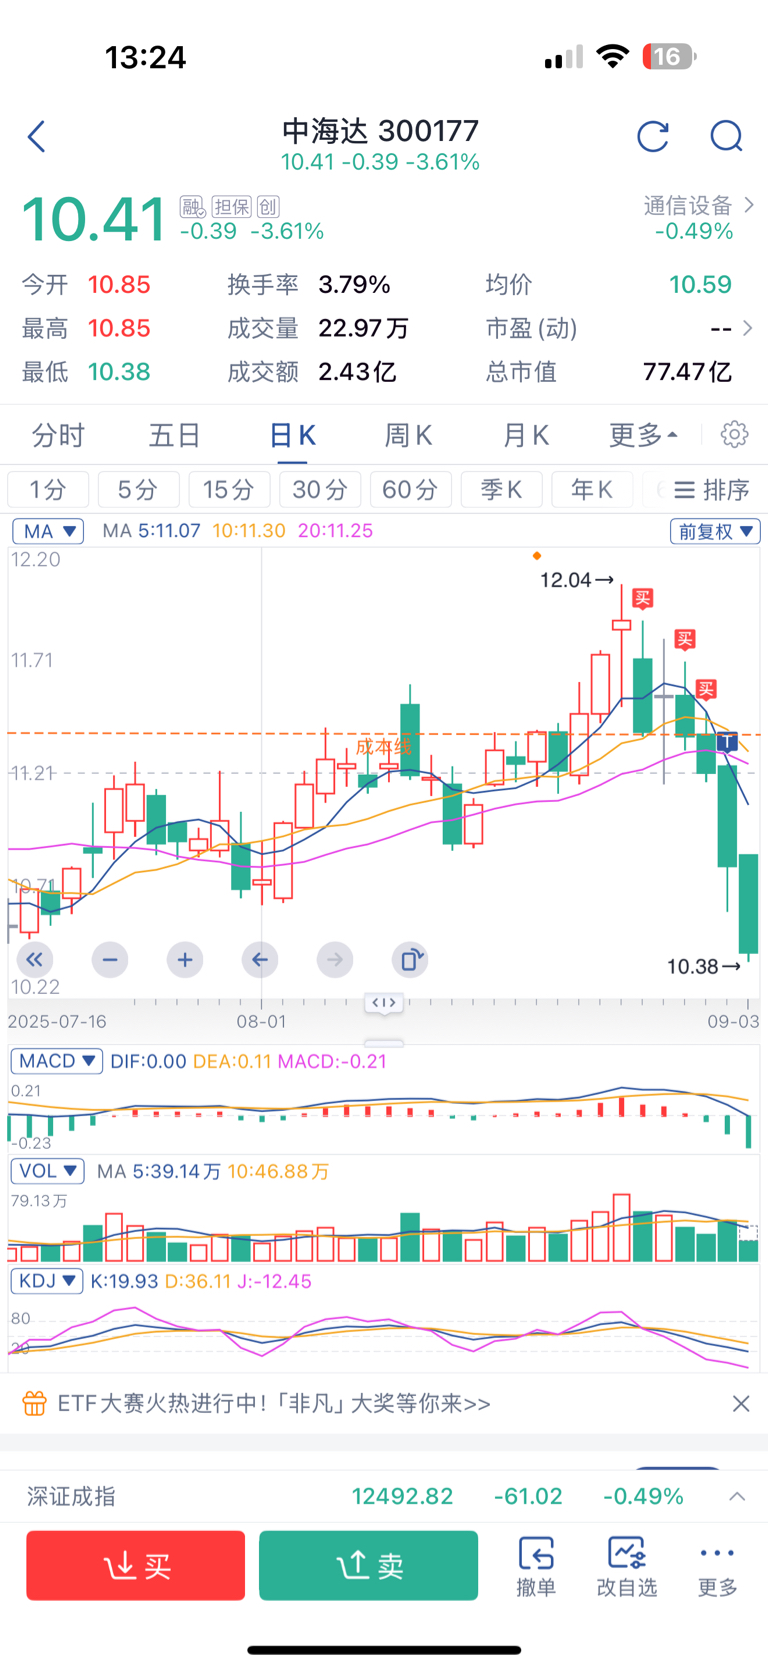Switch to 分时 tab
The image size is (768, 1669).
coord(58,435)
